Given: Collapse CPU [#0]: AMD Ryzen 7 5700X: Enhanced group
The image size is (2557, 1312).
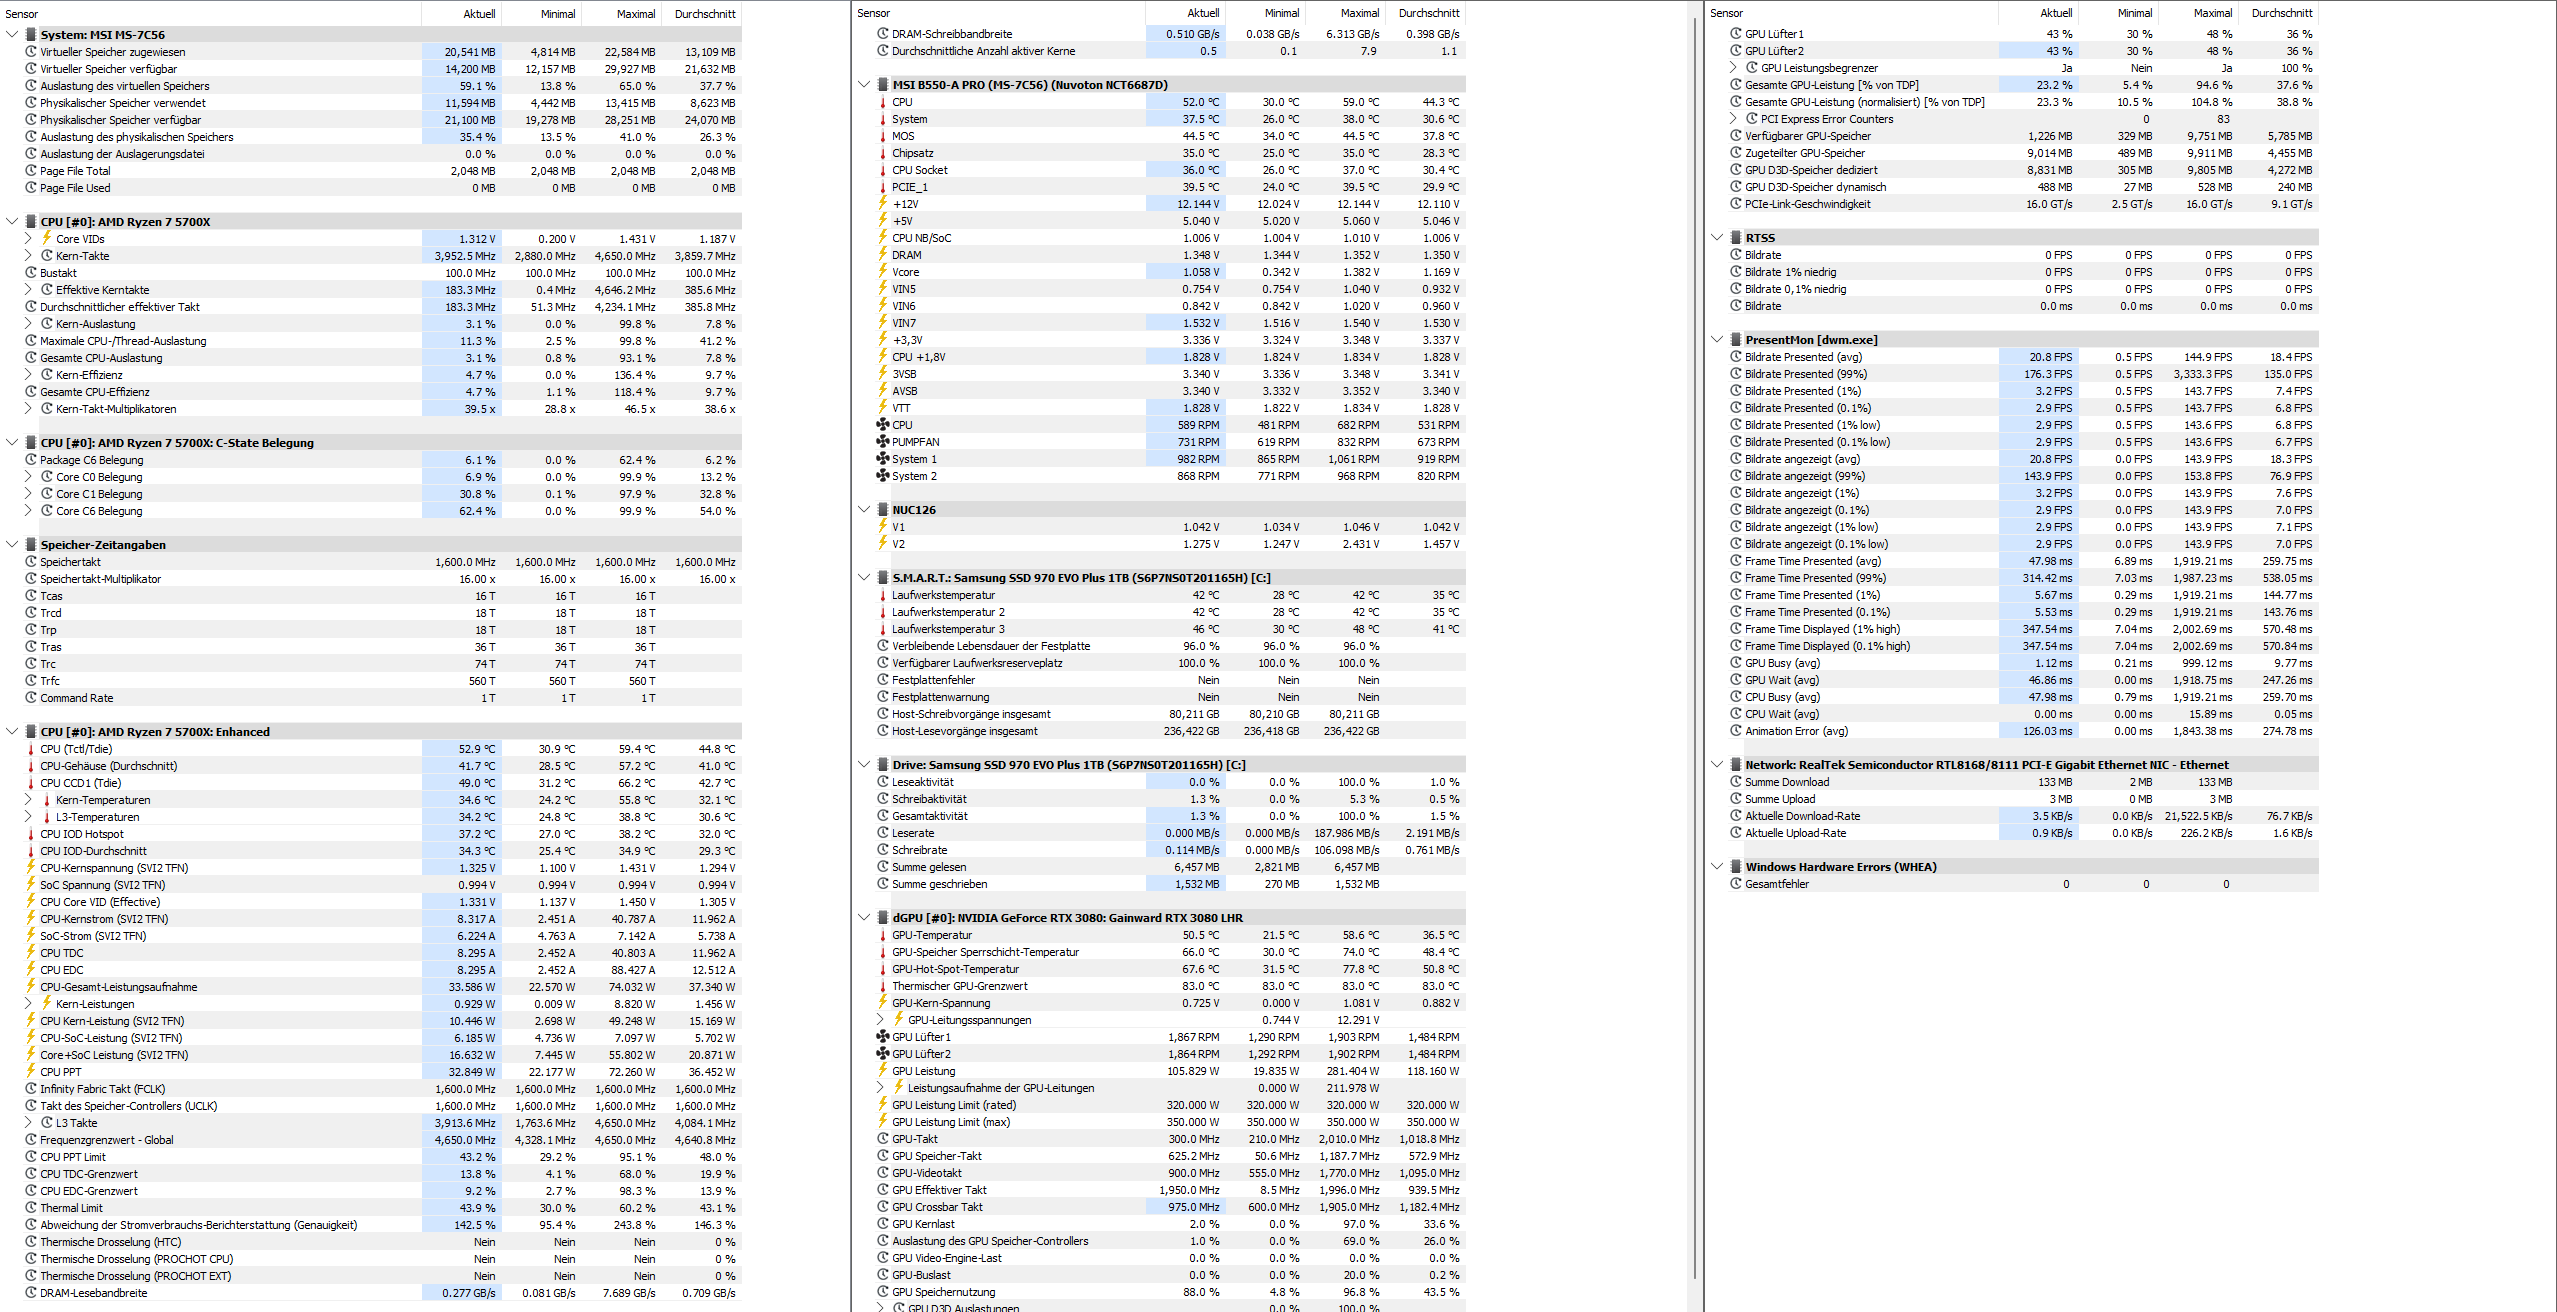Looking at the screenshot, I should (12, 732).
